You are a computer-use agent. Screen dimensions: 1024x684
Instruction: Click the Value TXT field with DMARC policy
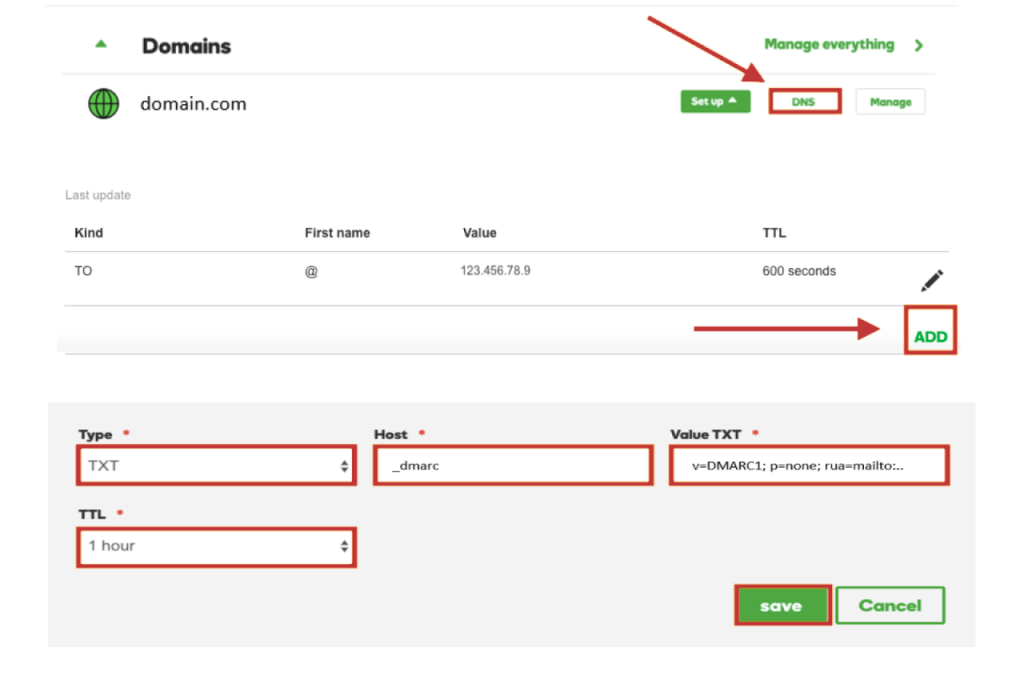point(807,465)
